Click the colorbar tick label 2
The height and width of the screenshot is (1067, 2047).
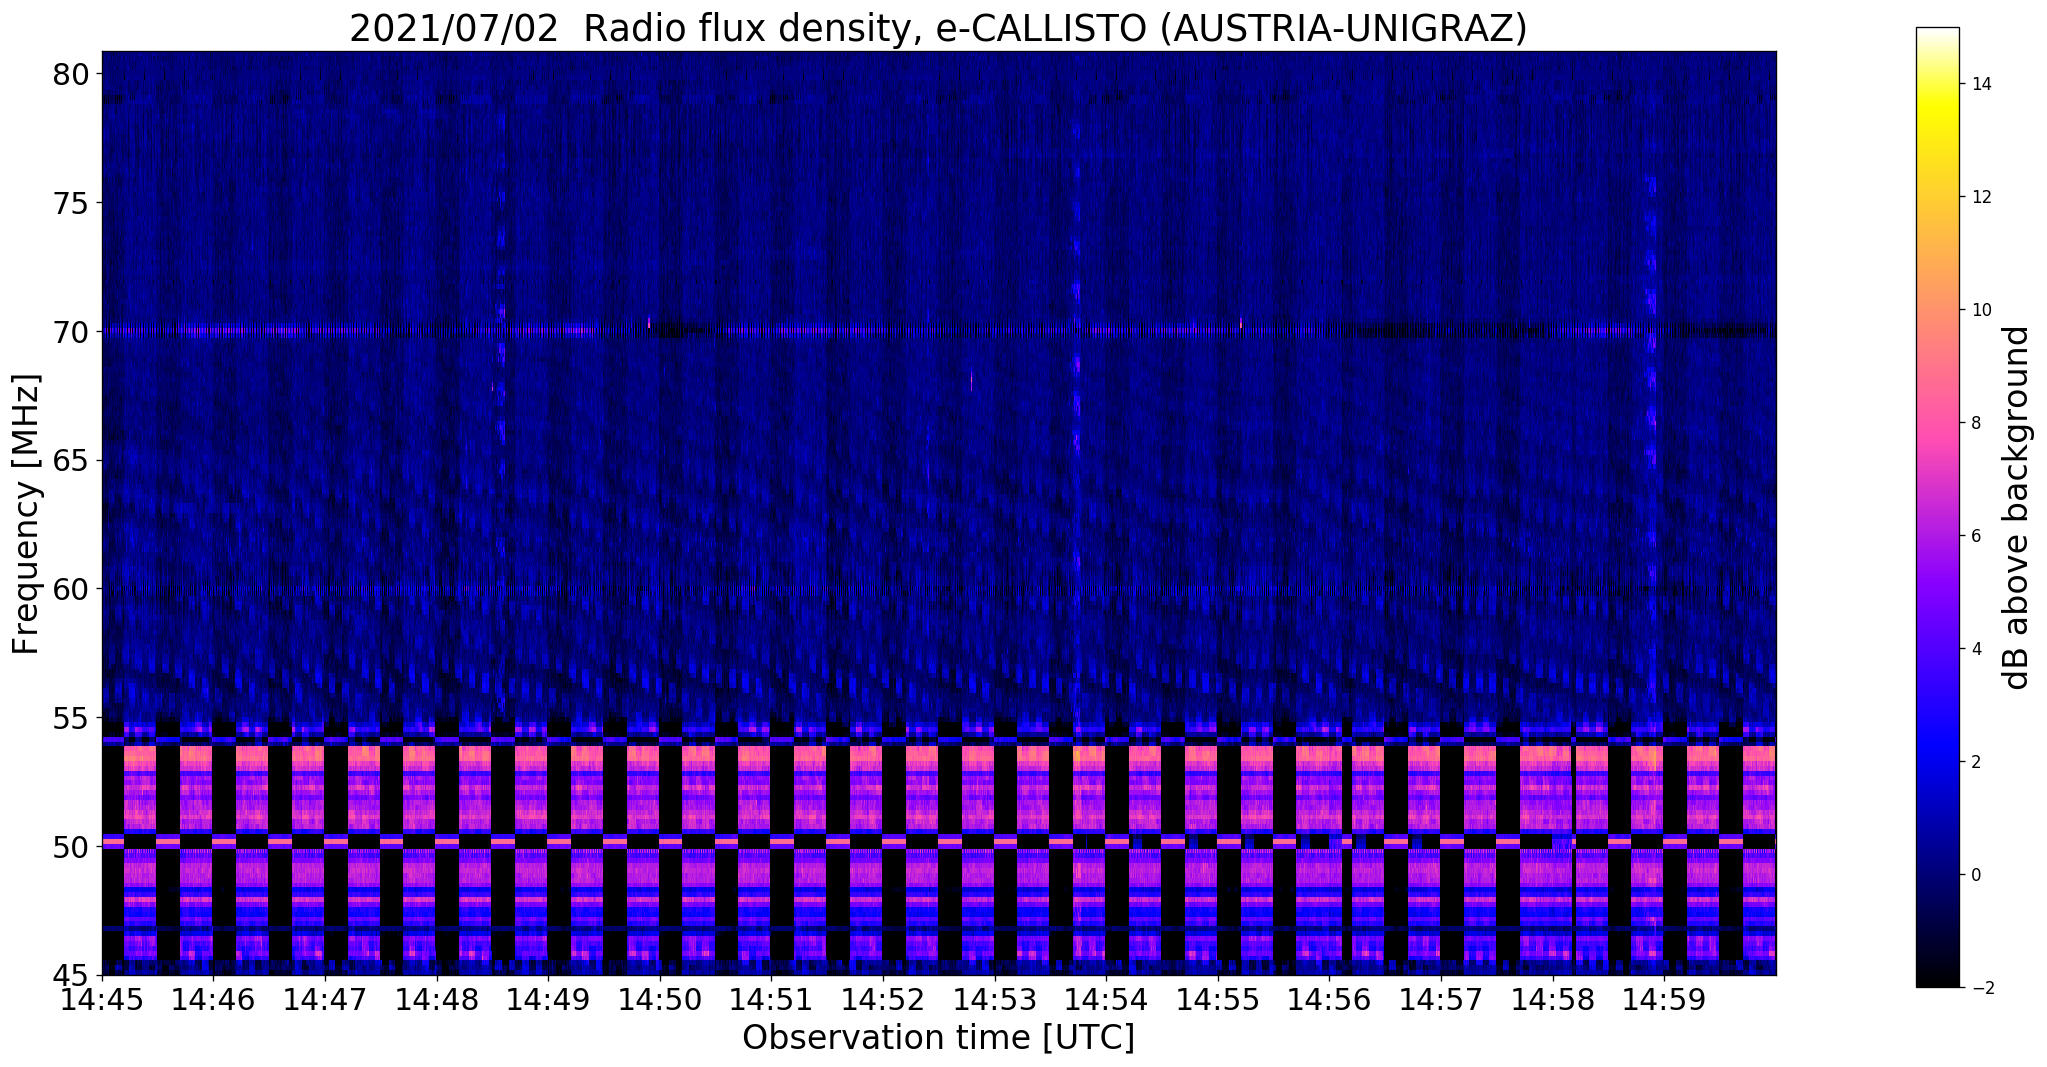(1975, 762)
